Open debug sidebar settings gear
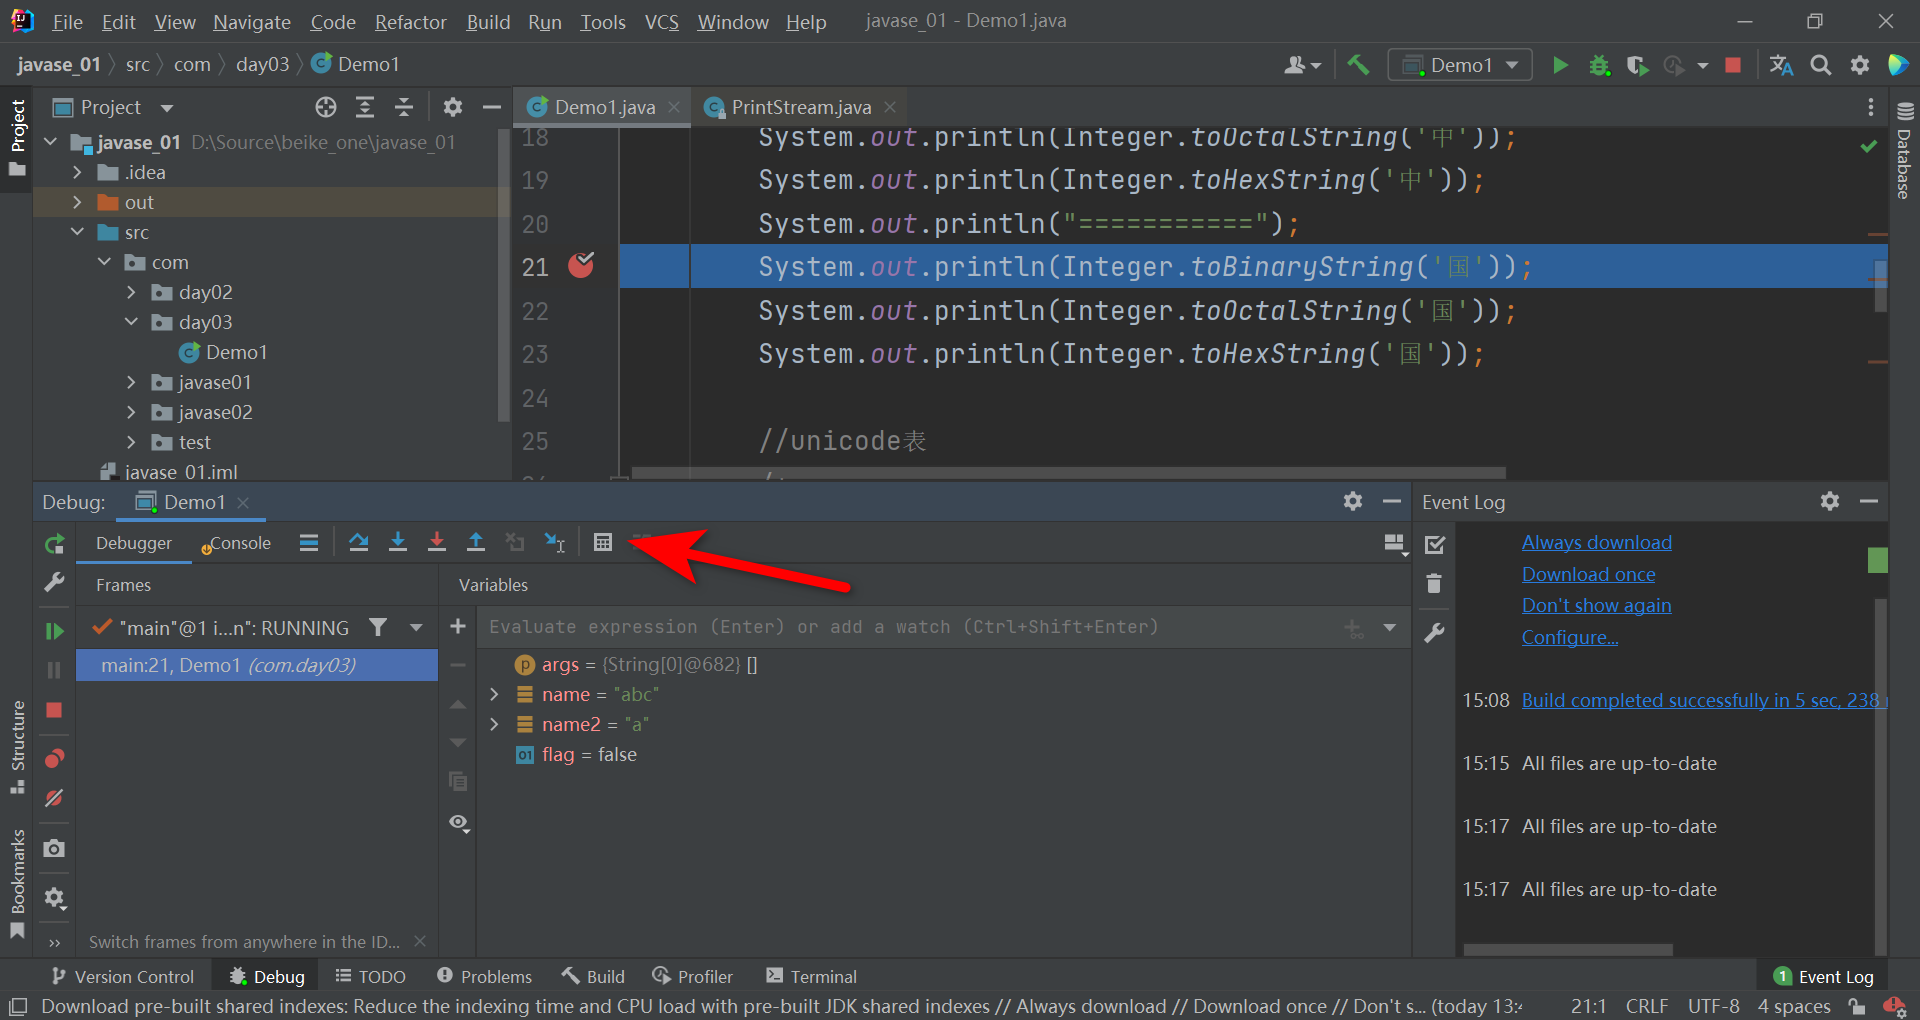 coord(54,898)
